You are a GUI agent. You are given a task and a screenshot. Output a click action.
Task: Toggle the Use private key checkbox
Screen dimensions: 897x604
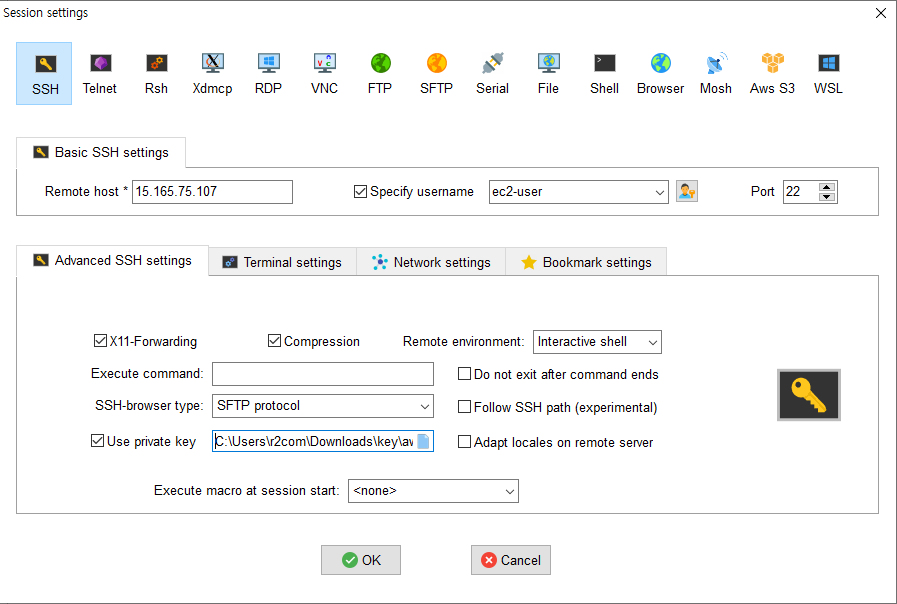point(97,441)
